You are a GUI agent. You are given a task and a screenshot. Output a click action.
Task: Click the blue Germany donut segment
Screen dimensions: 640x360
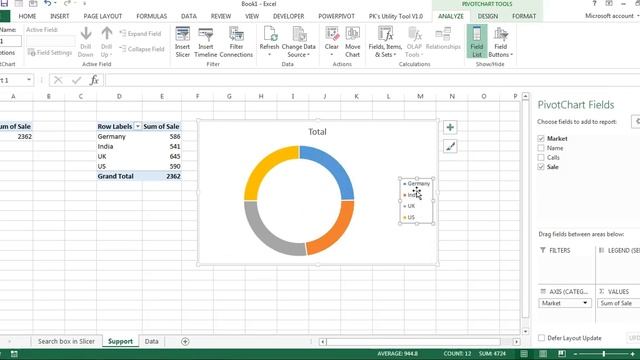click(x=334, y=167)
